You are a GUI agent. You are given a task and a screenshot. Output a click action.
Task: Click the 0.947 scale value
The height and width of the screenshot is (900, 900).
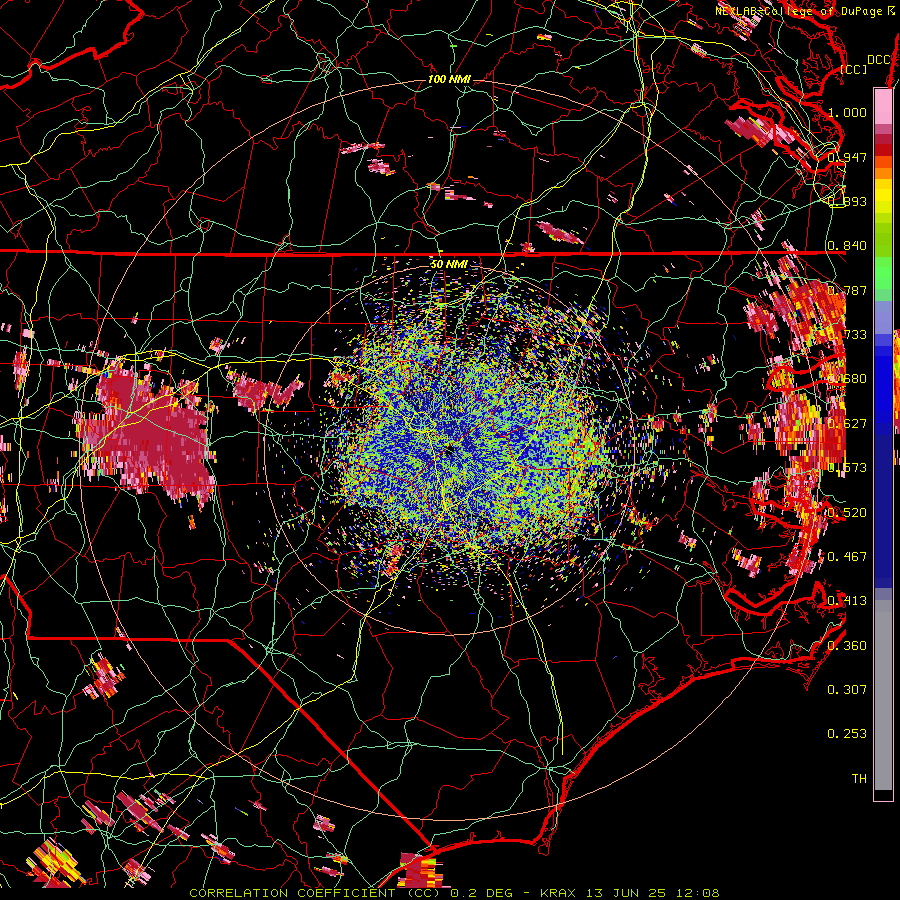[847, 157]
